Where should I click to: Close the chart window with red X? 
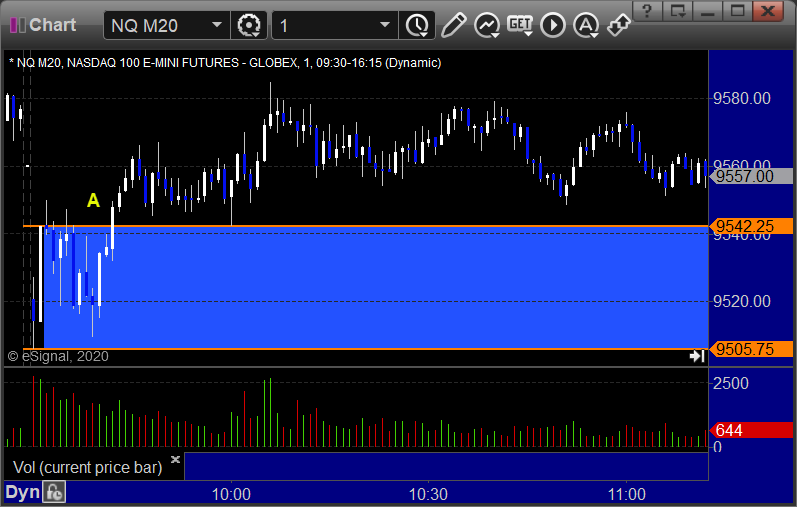click(768, 11)
